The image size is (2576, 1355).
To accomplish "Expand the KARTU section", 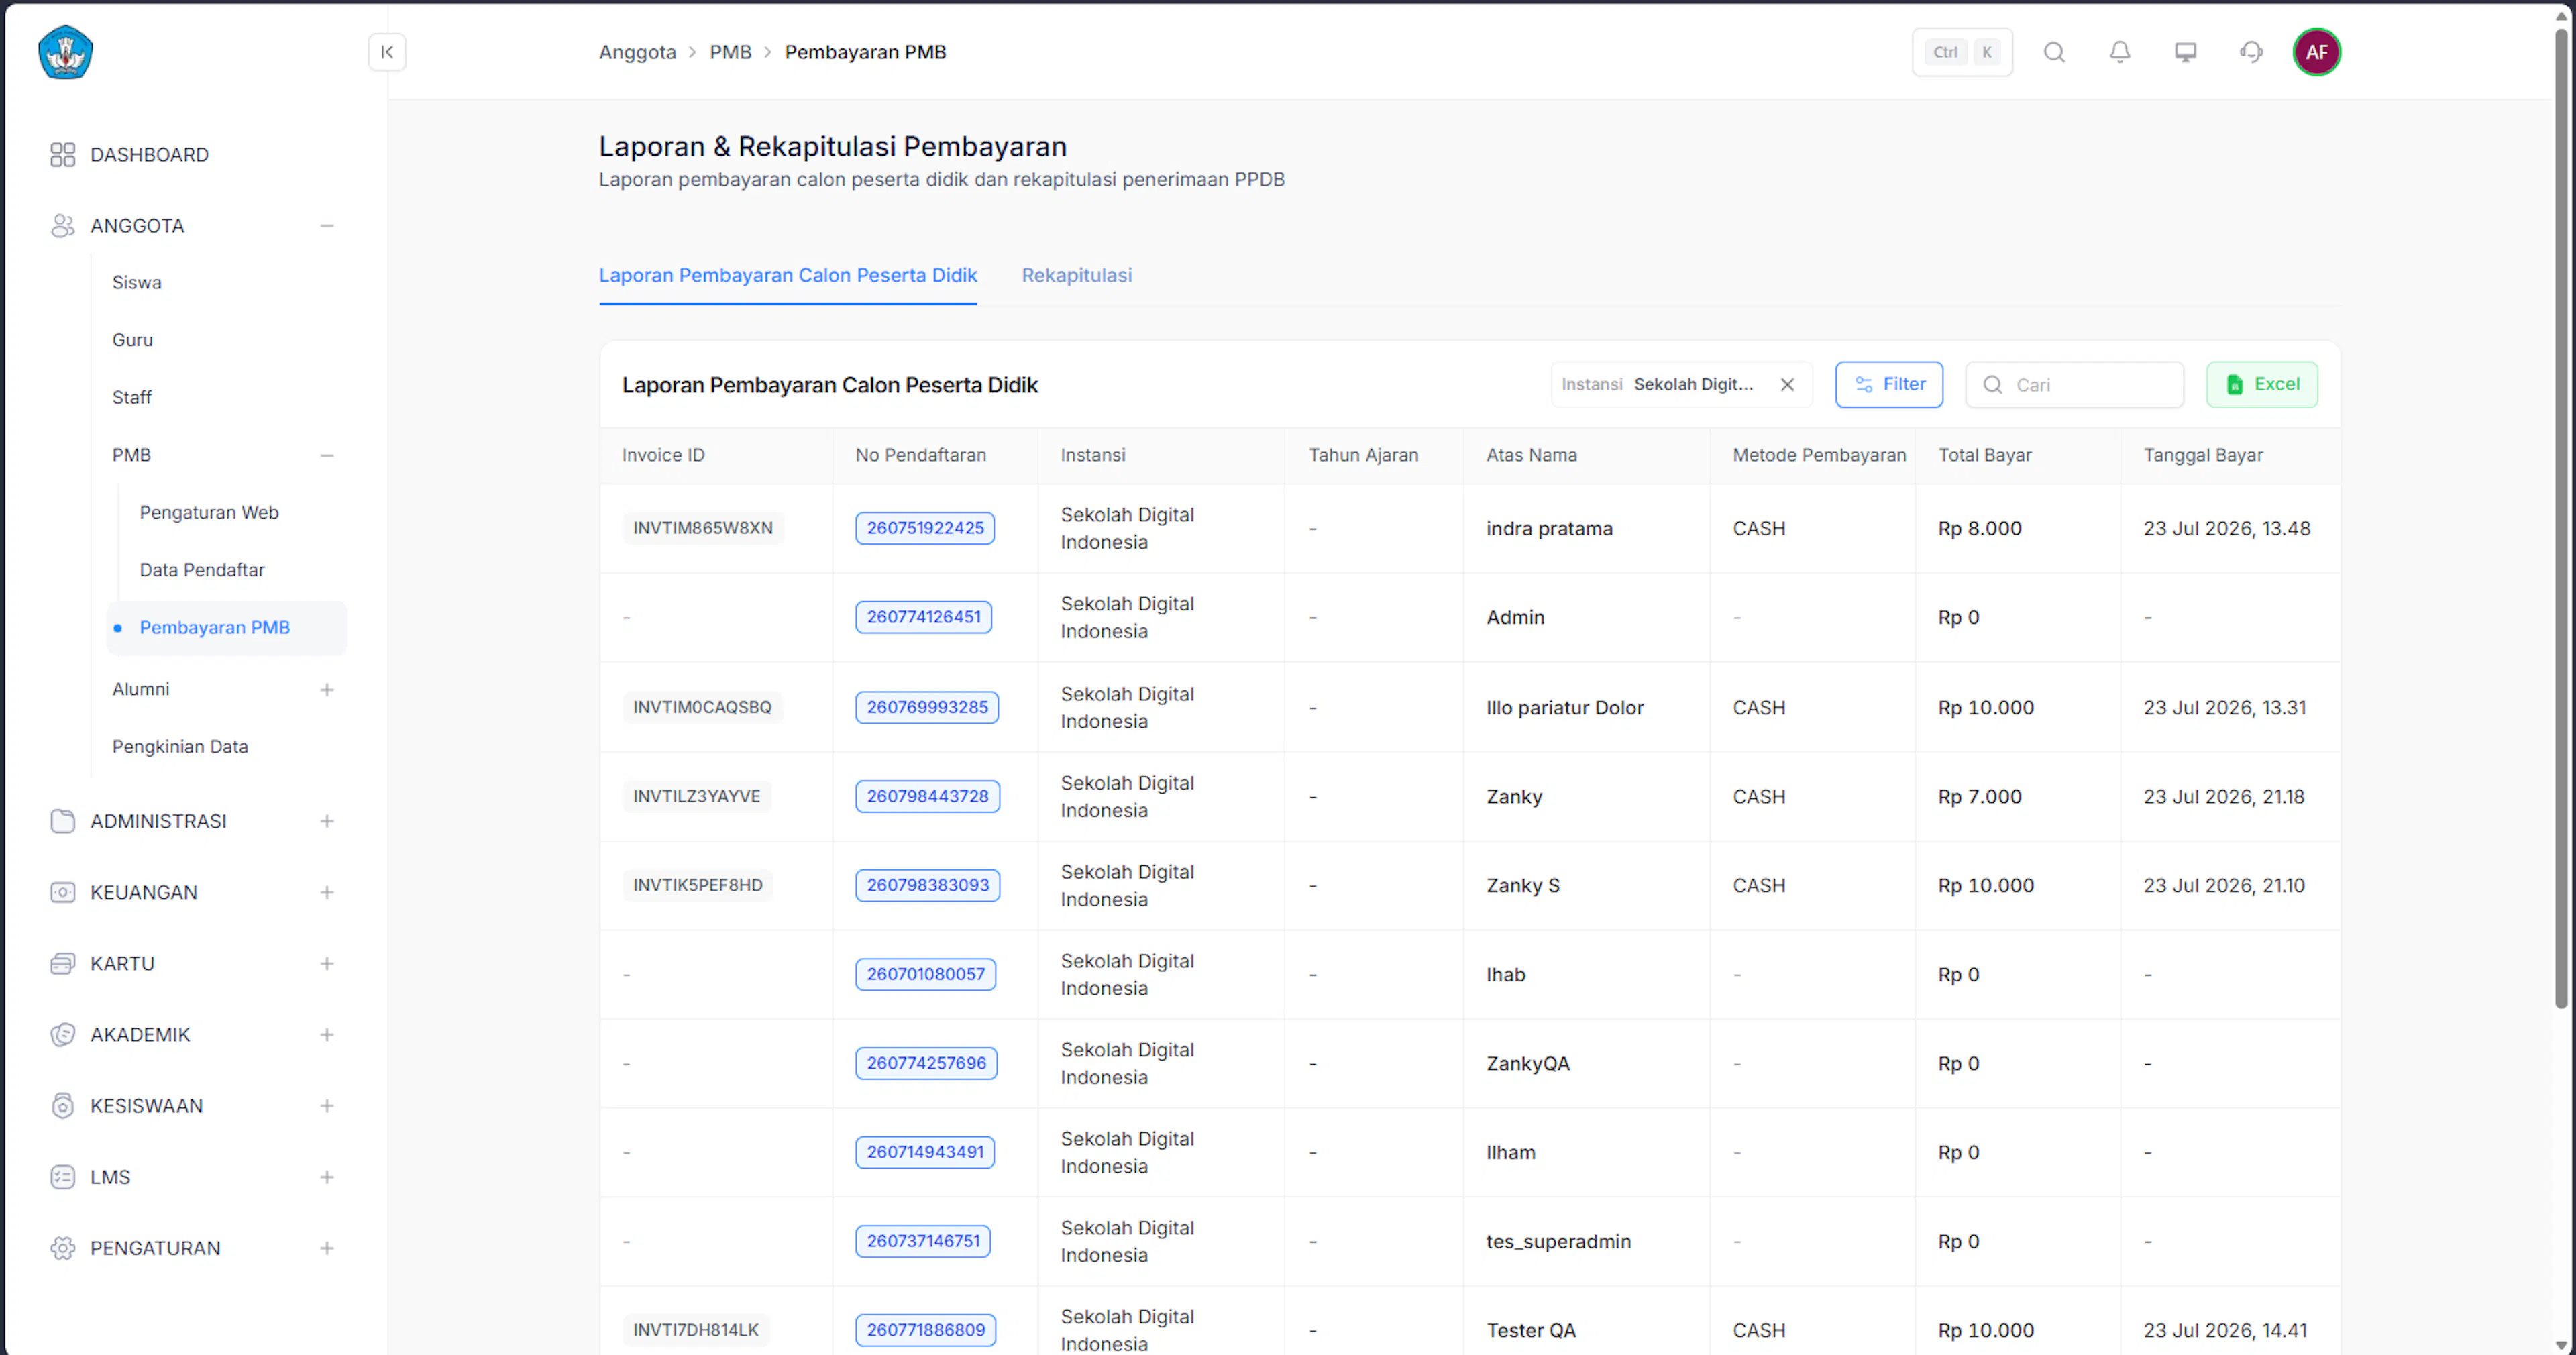I will 327,963.
